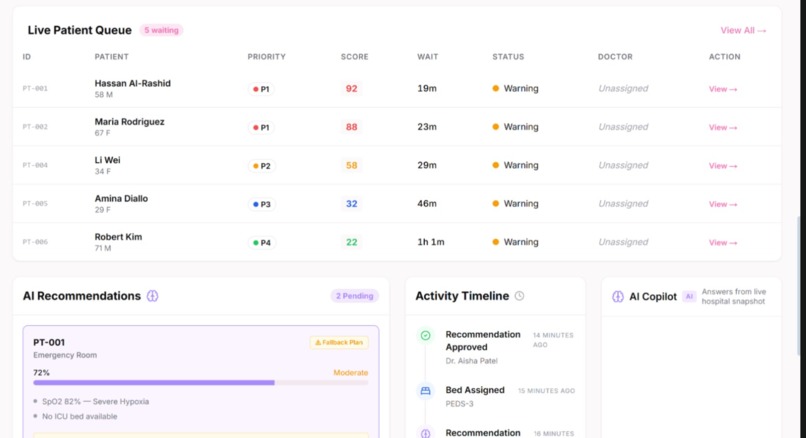Click the WAIT column header

coord(428,57)
